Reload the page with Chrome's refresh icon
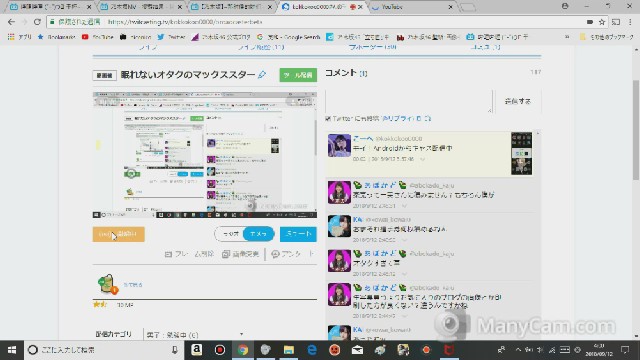Image resolution: width=640 pixels, height=360 pixels. coord(37,22)
